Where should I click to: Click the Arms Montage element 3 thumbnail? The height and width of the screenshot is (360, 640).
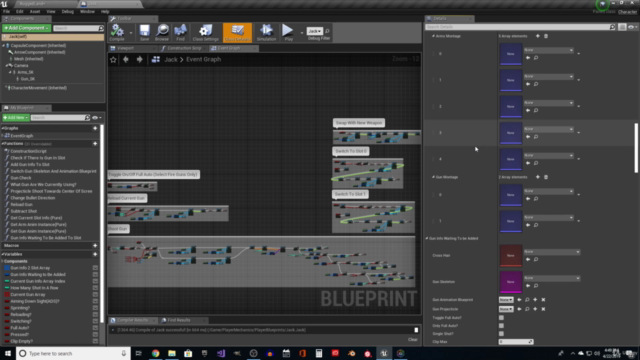tap(511, 133)
